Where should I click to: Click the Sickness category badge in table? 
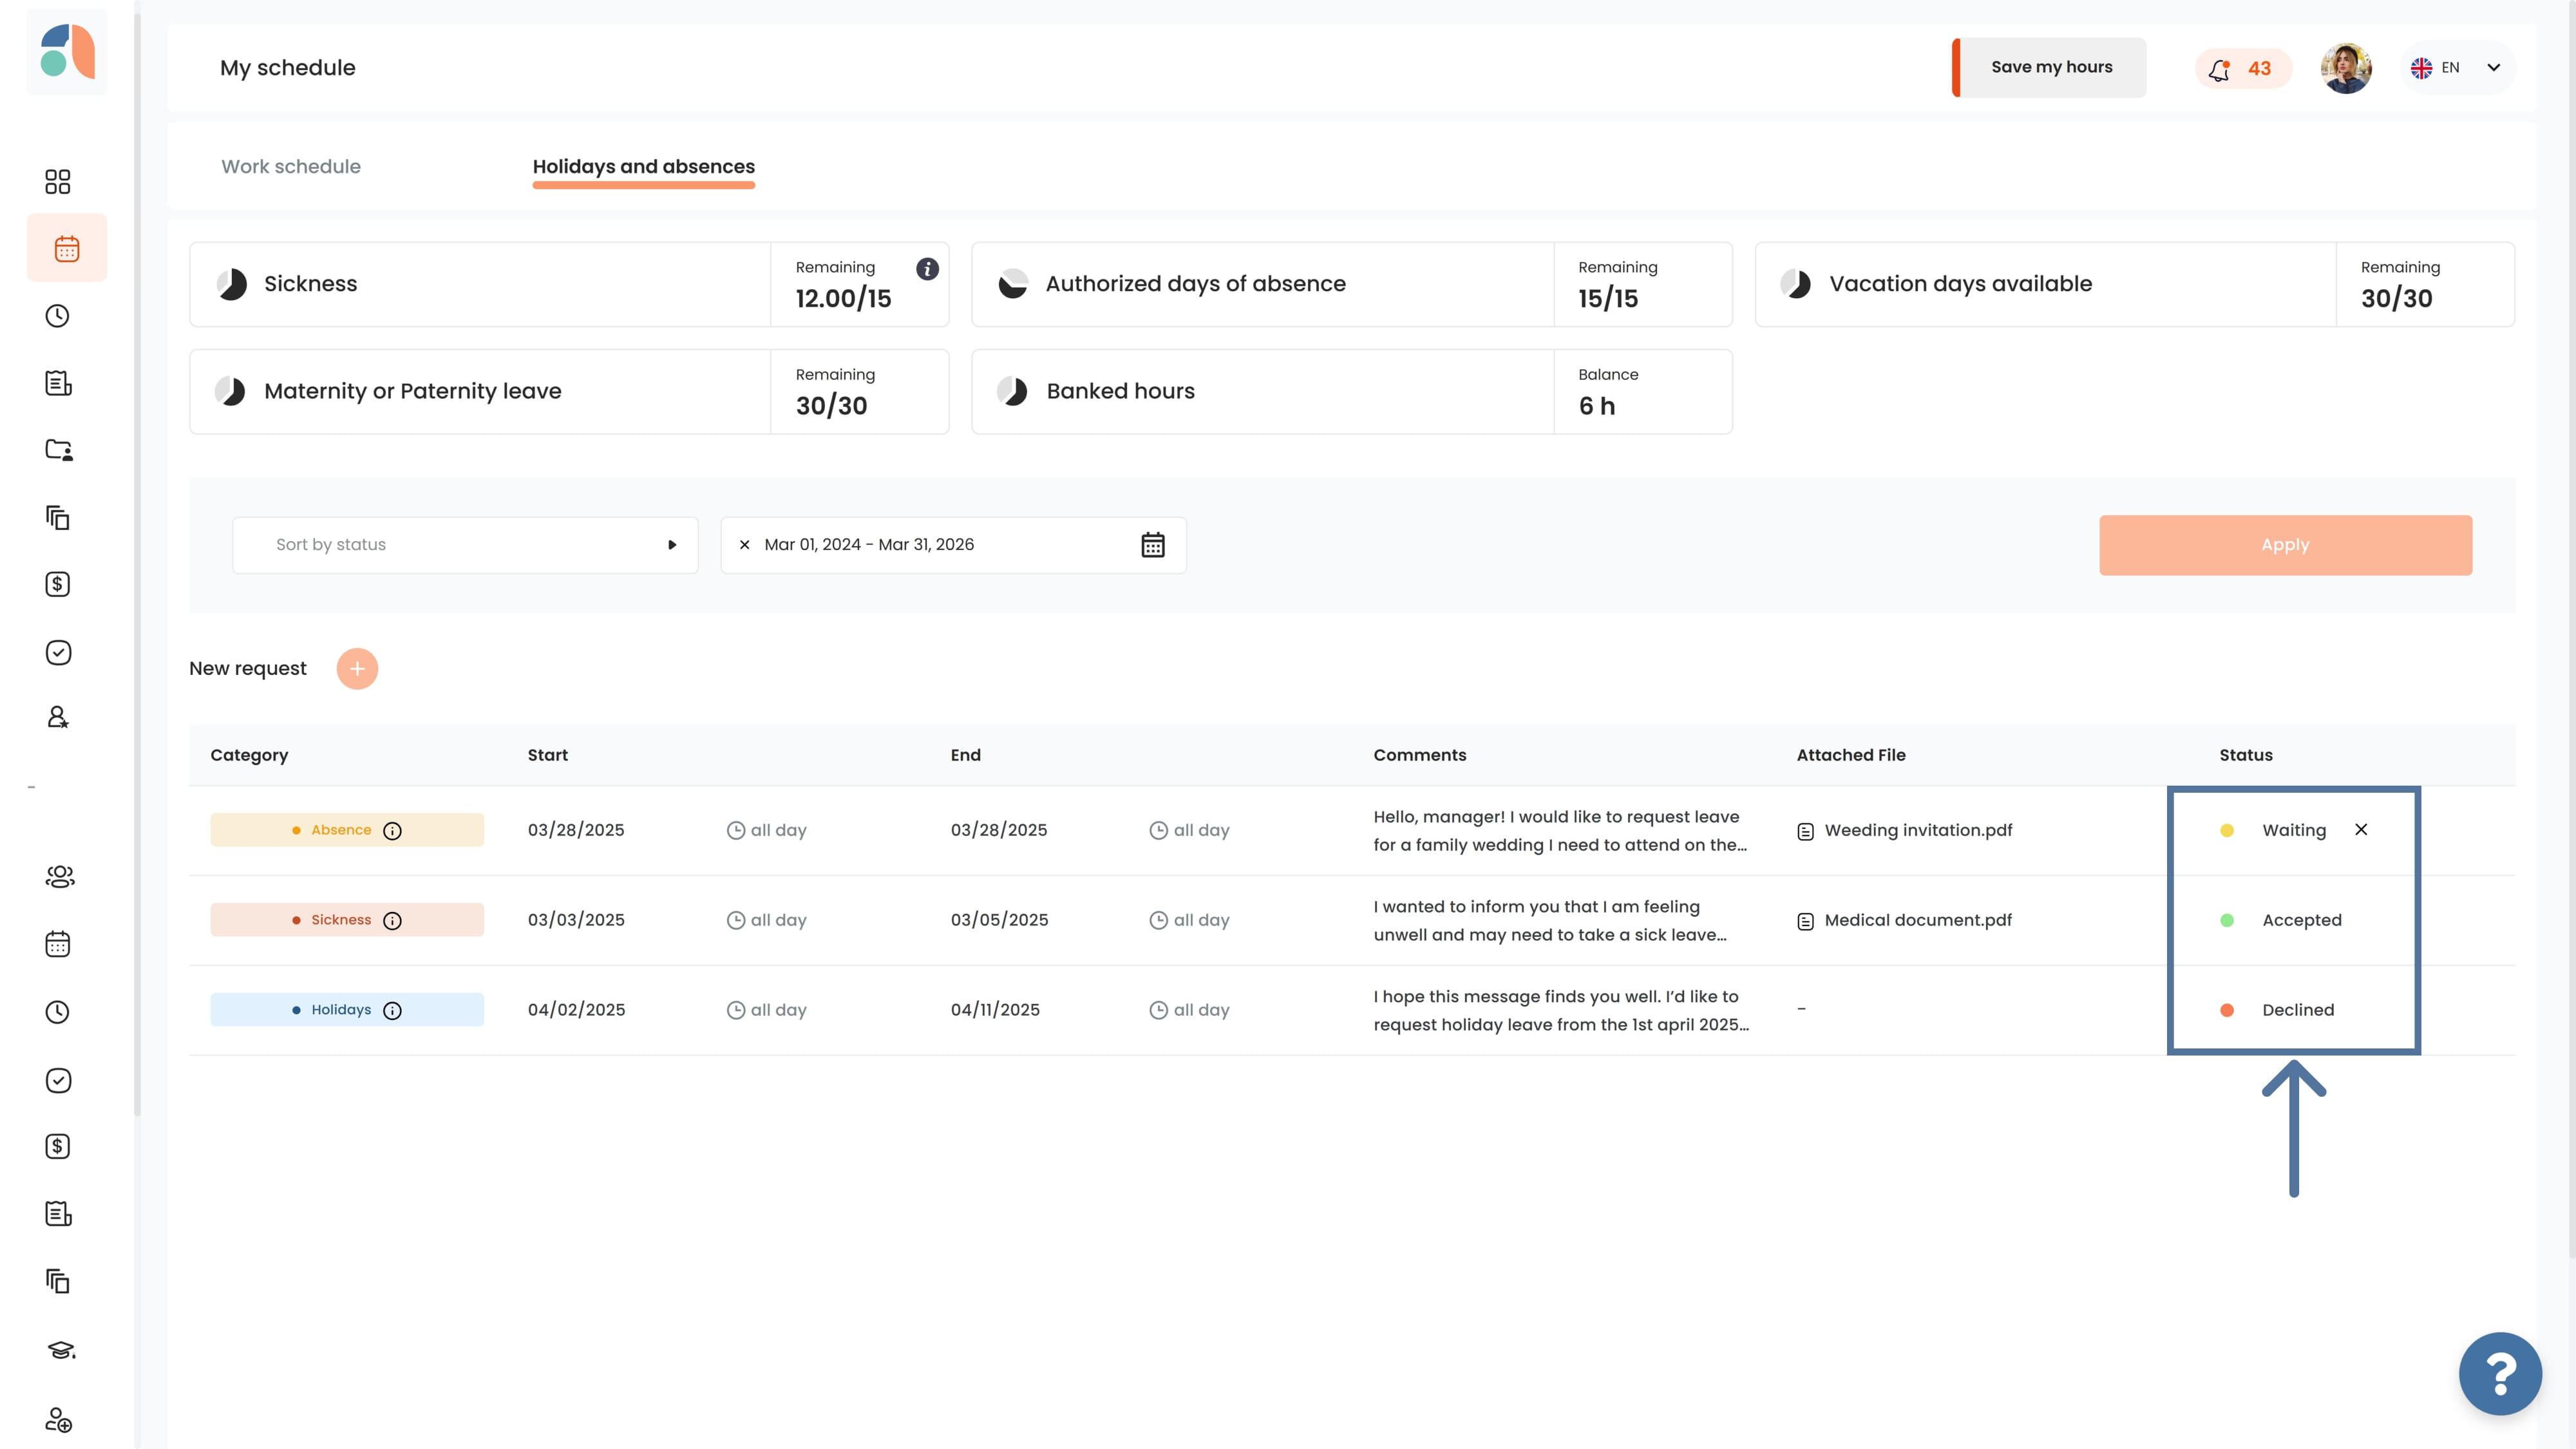click(347, 920)
